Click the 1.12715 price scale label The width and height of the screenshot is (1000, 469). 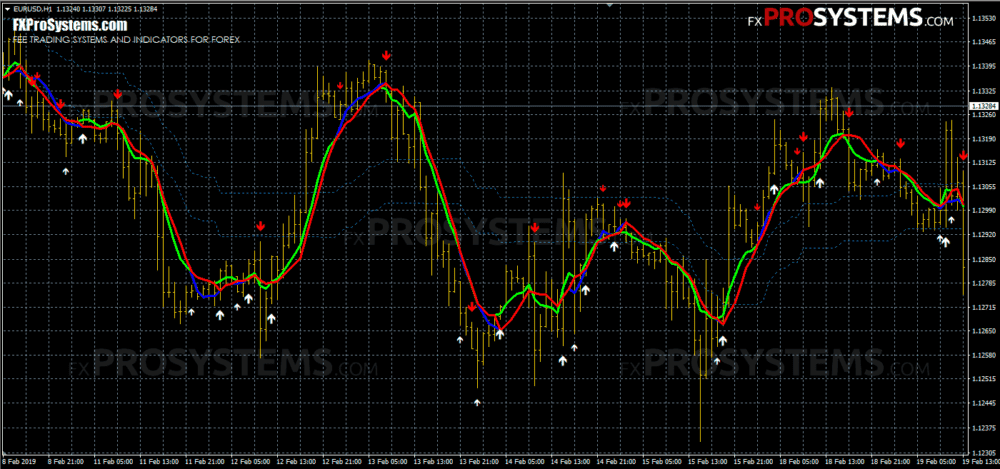coord(982,308)
